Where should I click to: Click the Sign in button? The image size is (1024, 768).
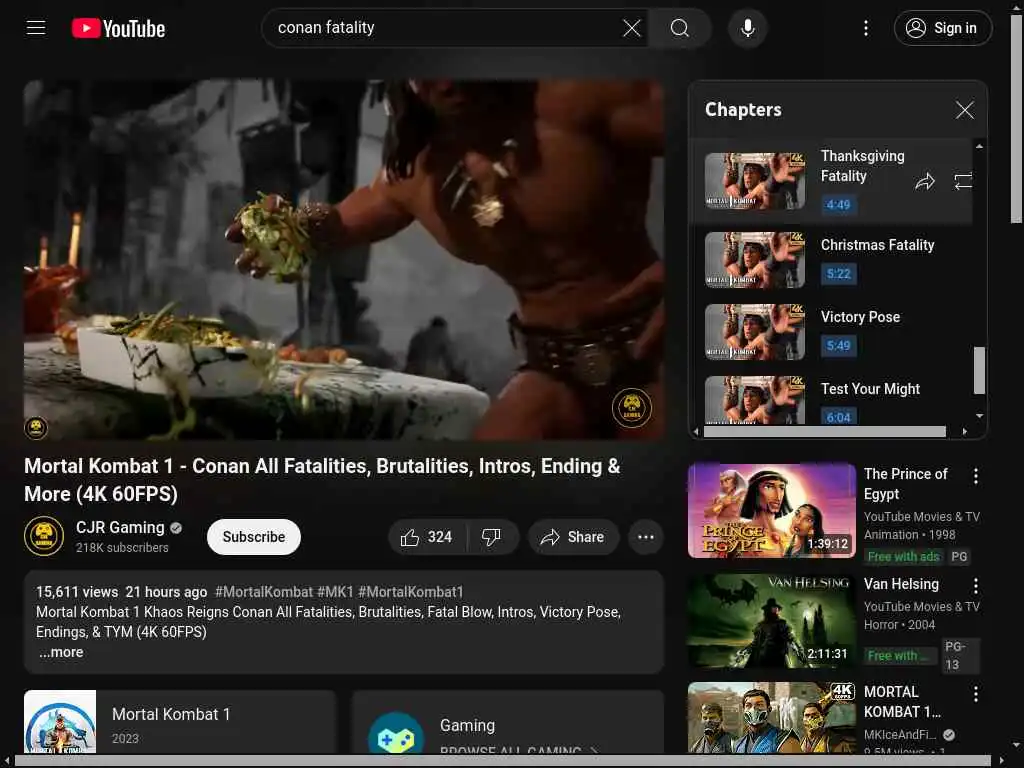tap(943, 28)
